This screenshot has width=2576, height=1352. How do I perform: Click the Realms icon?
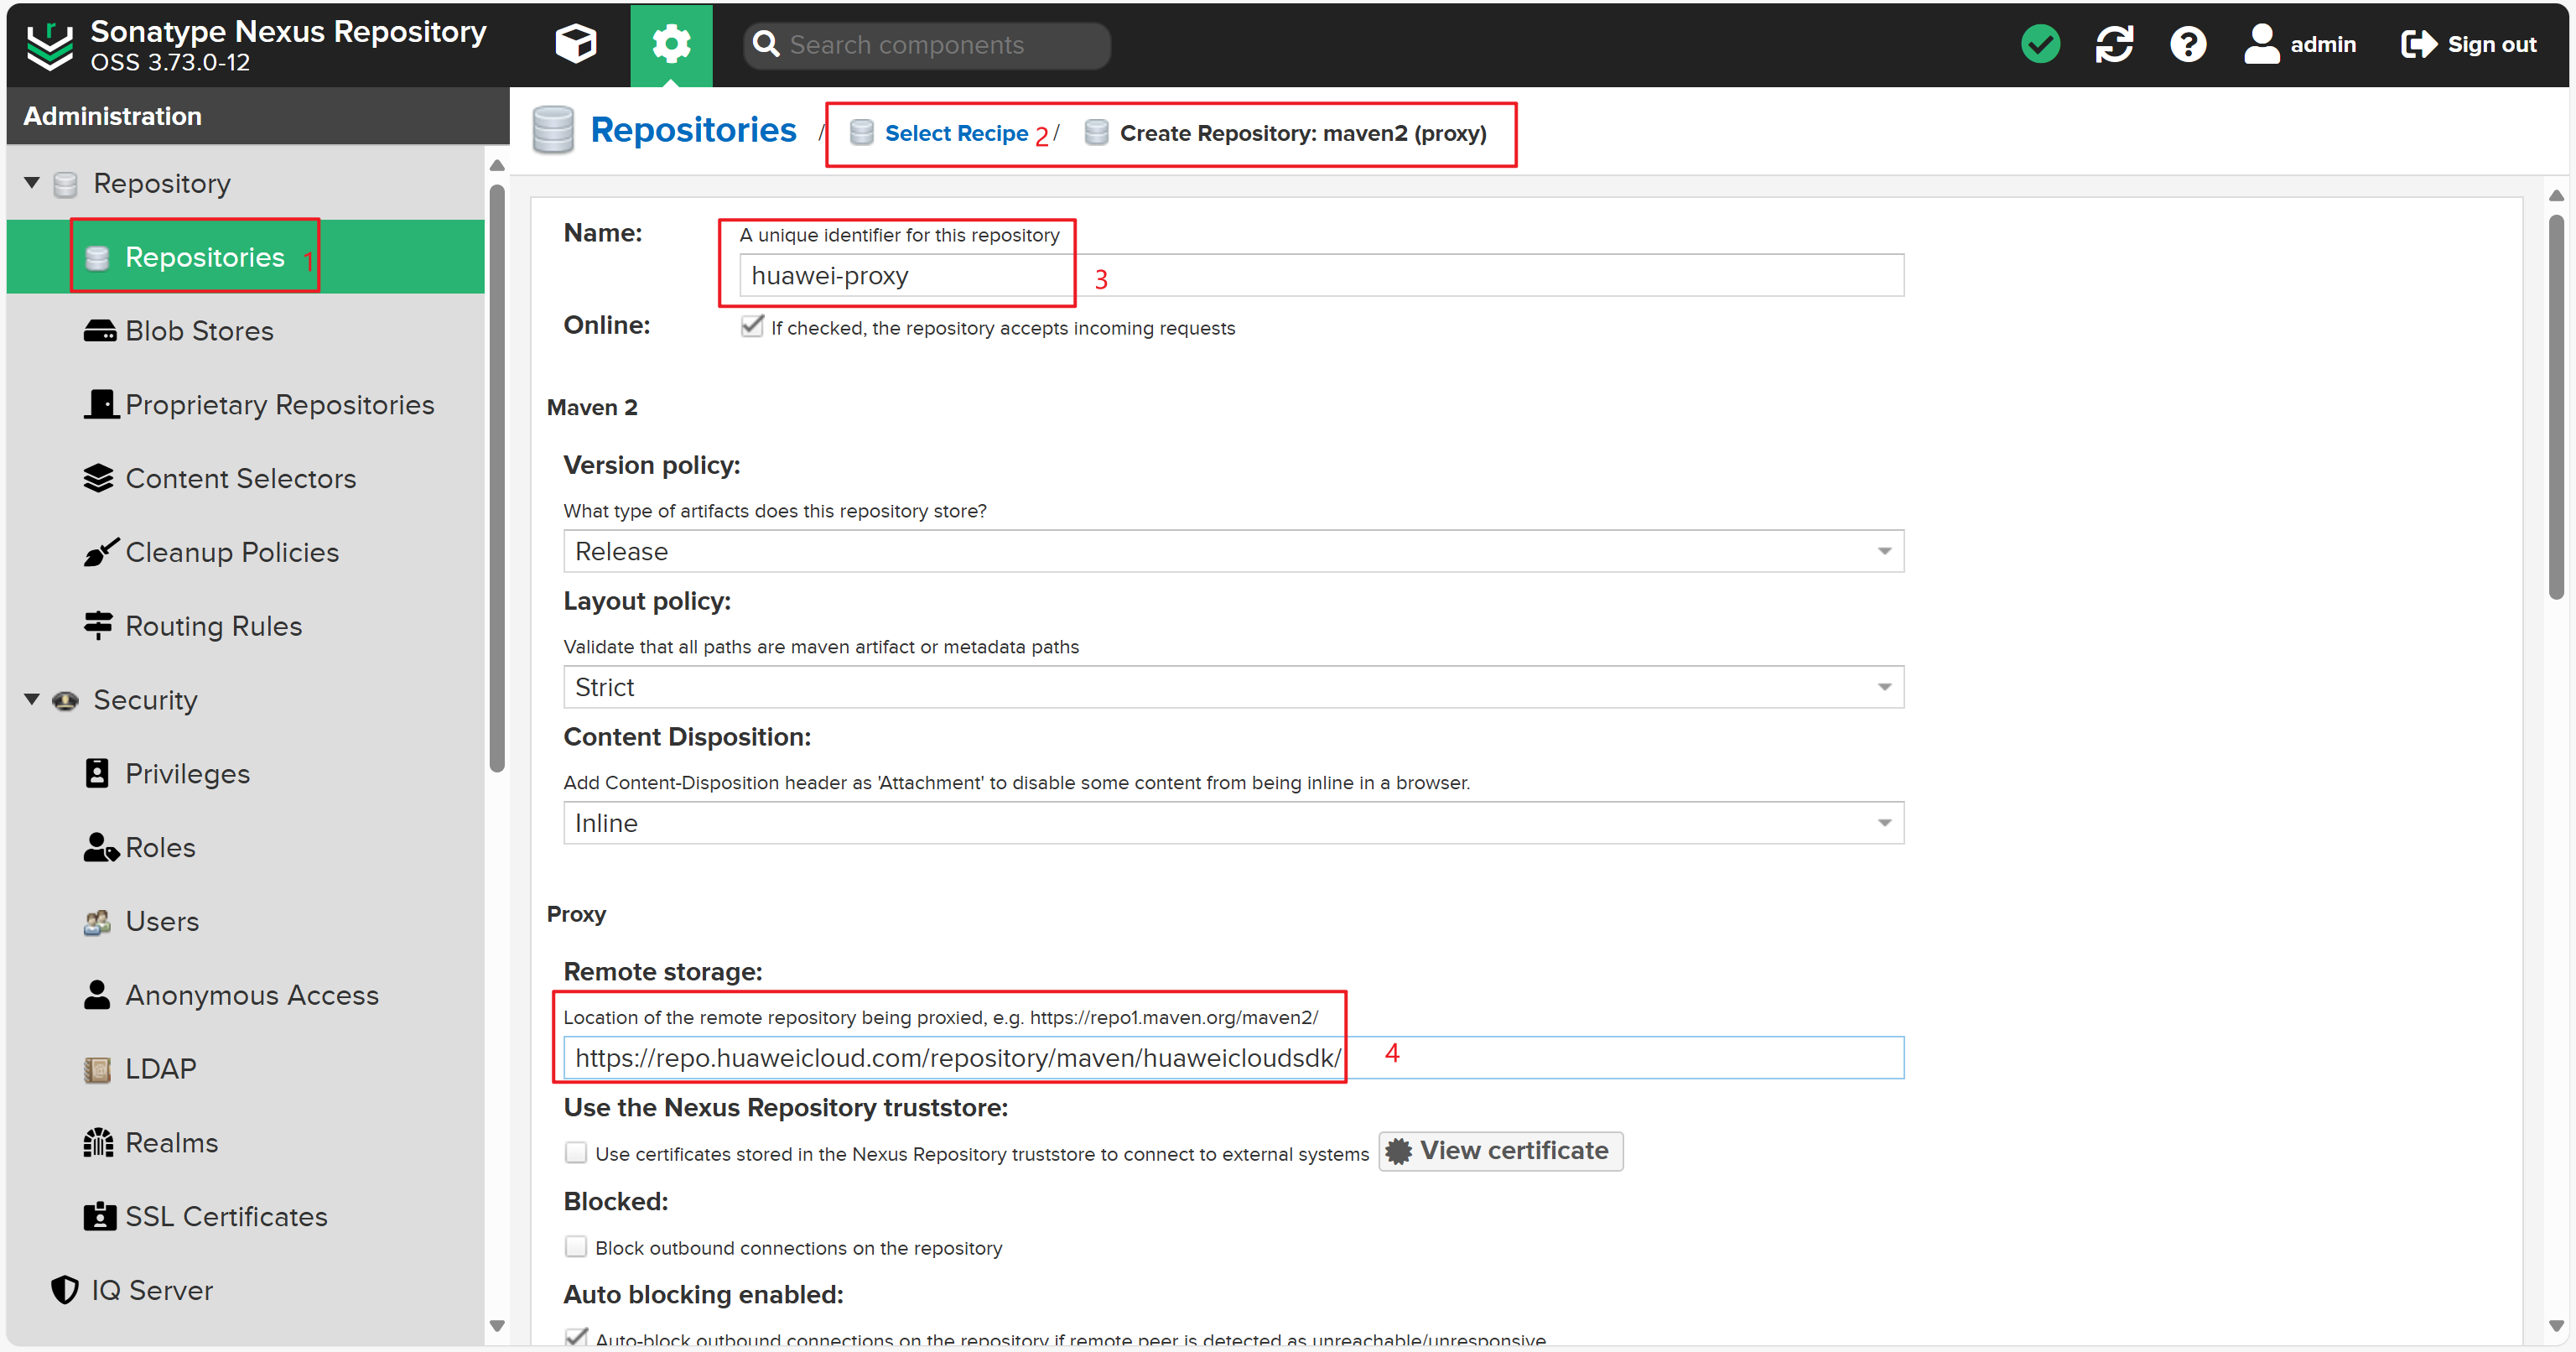pos(98,1142)
